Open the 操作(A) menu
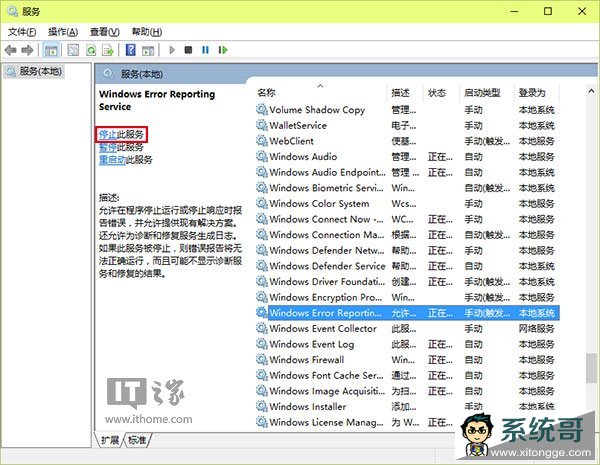Screen dimensions: 600x465 click(x=63, y=32)
